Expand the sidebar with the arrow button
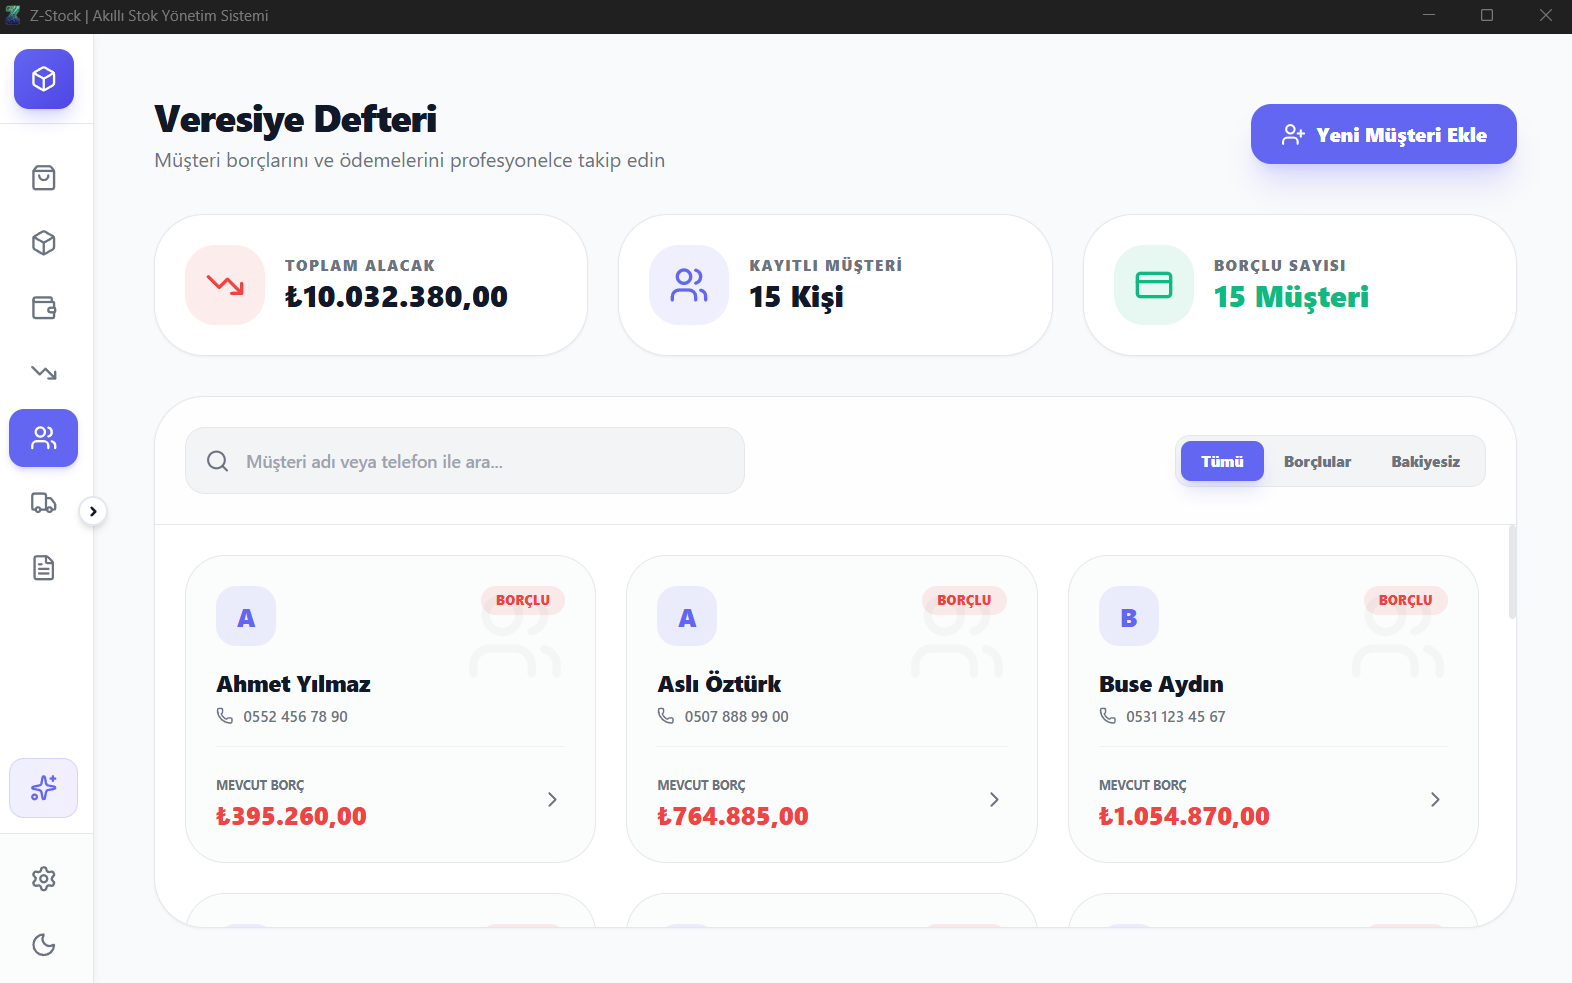The image size is (1572, 983). click(93, 511)
